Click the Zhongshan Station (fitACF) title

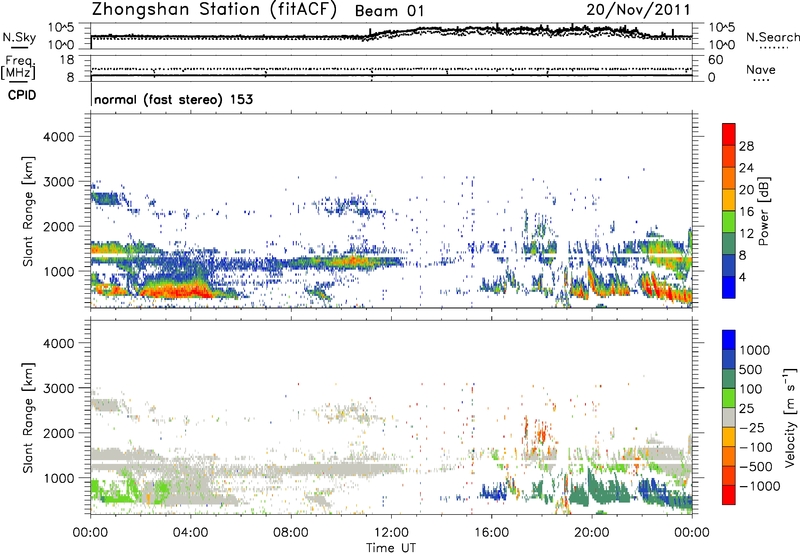(214, 10)
